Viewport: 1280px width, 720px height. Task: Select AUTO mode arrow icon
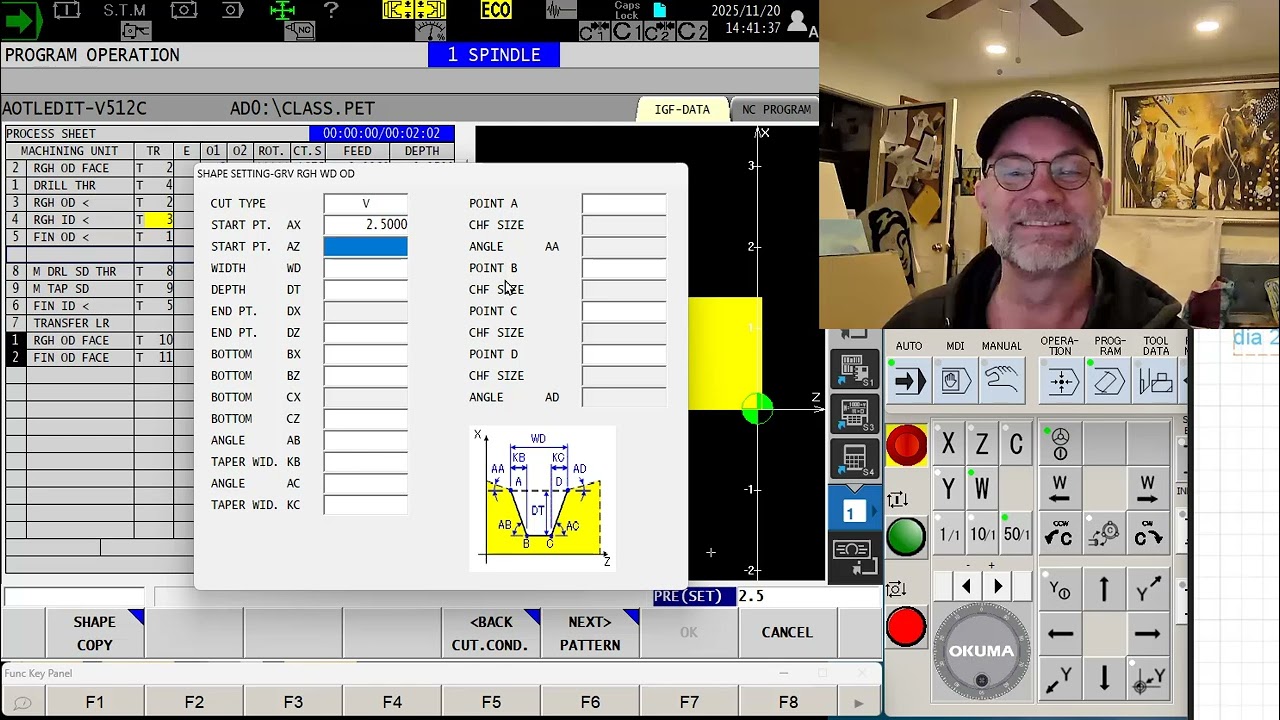[x=909, y=381]
